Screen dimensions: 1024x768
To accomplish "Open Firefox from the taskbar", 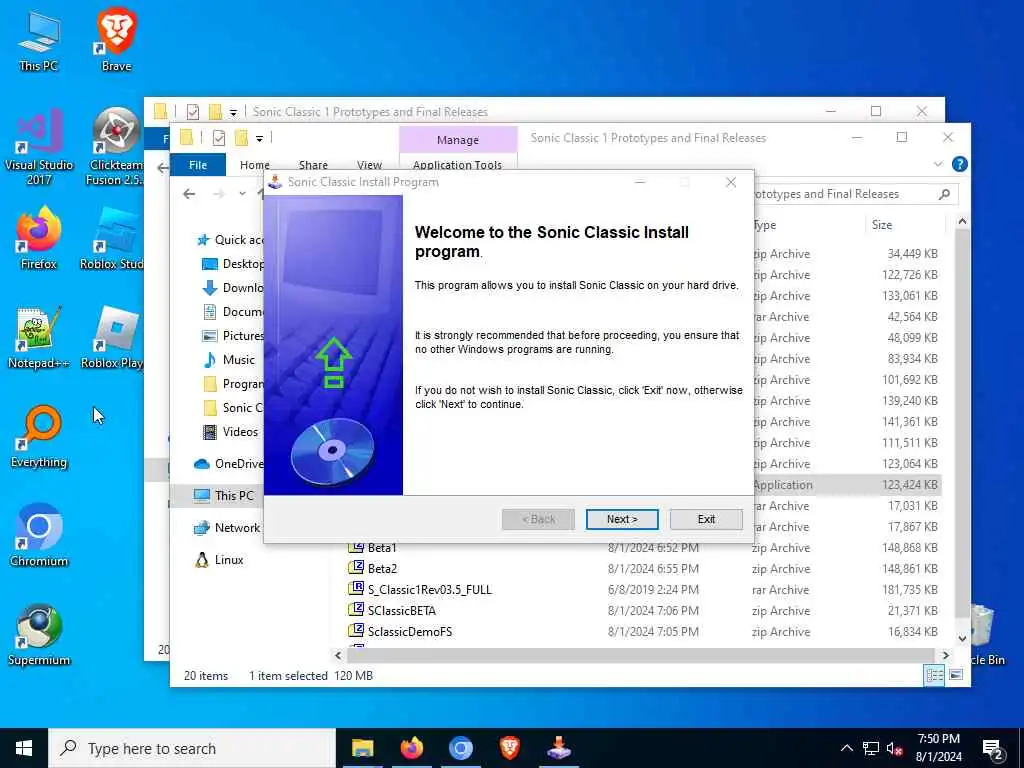I will 411,748.
